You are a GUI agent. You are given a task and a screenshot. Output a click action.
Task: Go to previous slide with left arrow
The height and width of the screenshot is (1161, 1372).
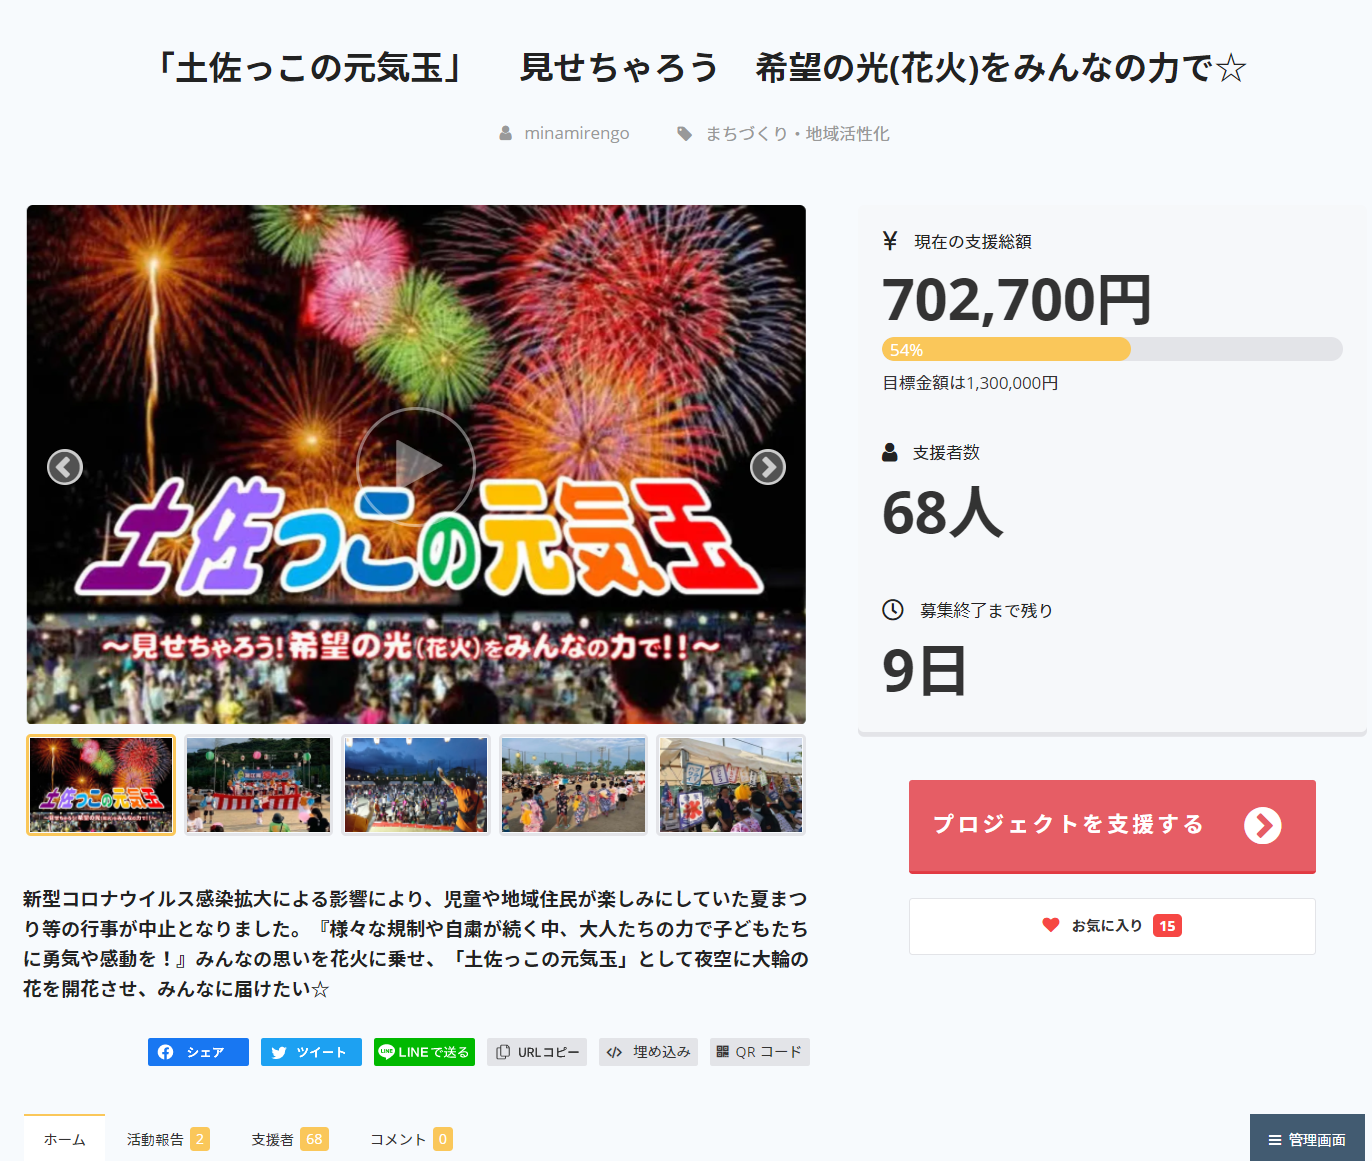(x=65, y=467)
